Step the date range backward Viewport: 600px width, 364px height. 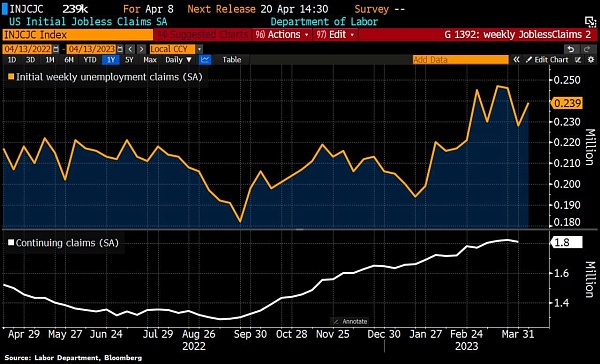pyautogui.click(x=130, y=49)
